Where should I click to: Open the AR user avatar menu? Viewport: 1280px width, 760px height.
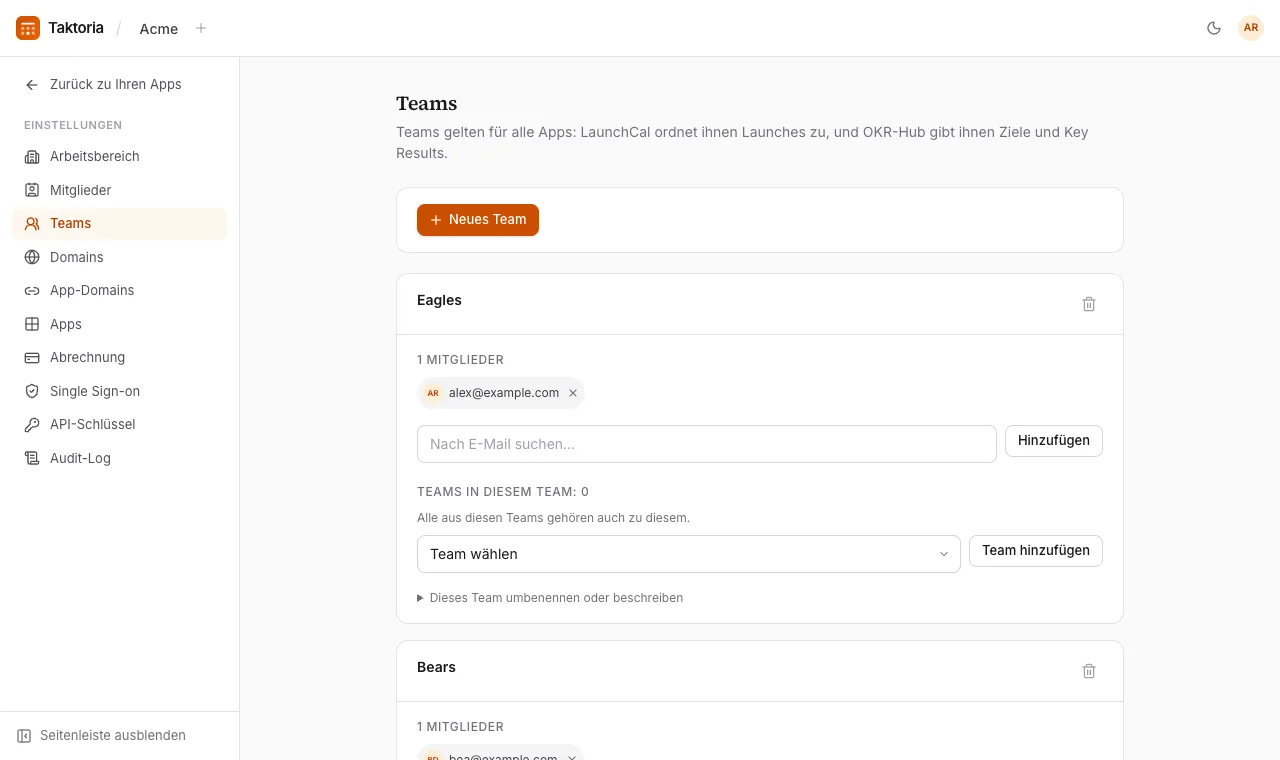click(x=1251, y=28)
